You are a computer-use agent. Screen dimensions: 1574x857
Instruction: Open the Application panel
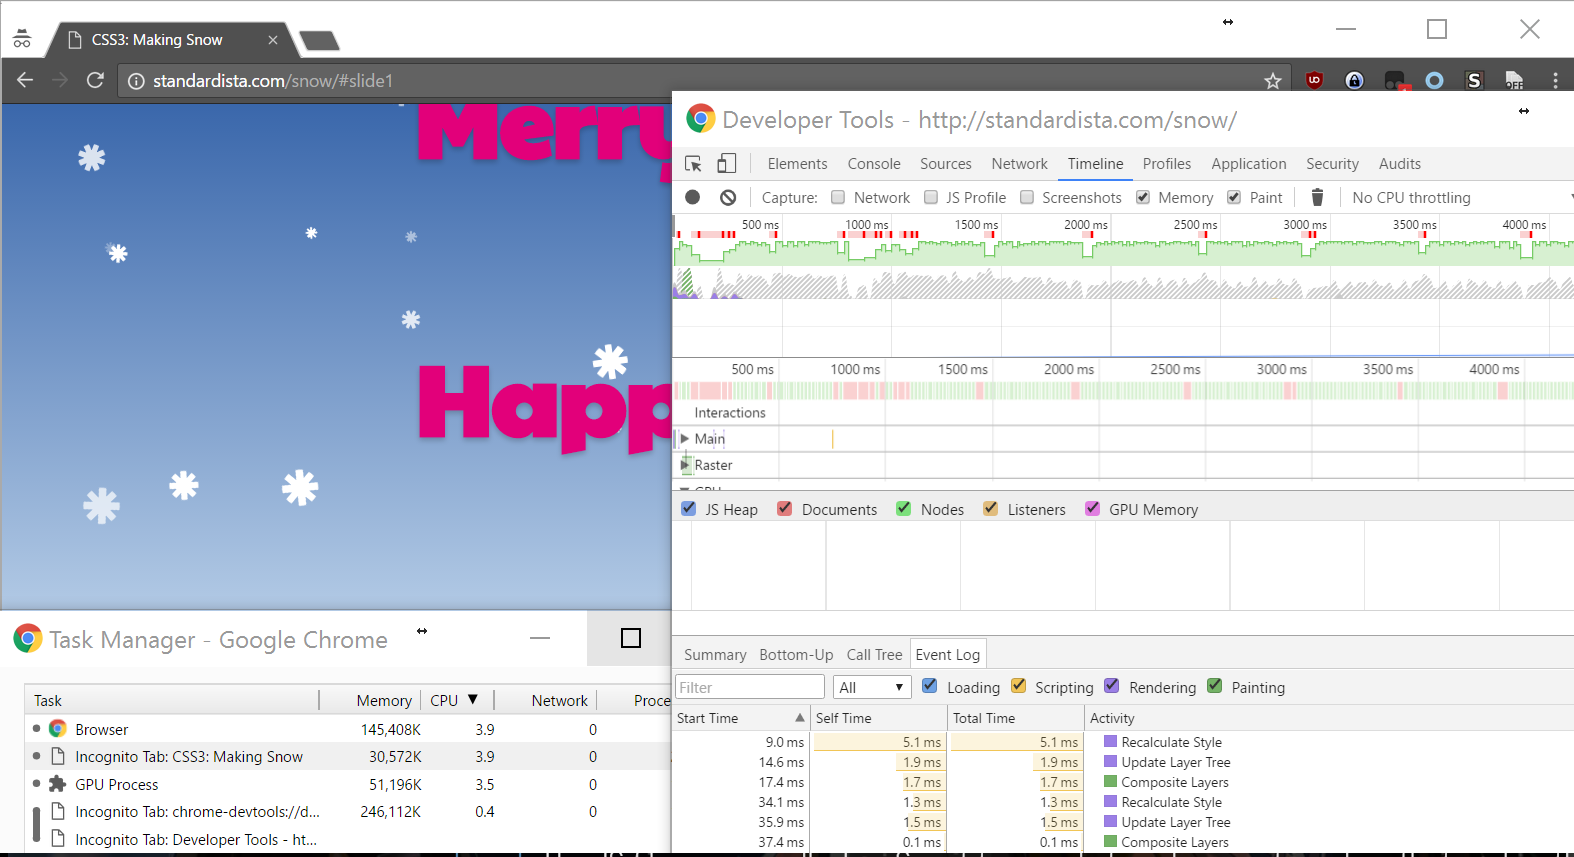click(x=1249, y=164)
